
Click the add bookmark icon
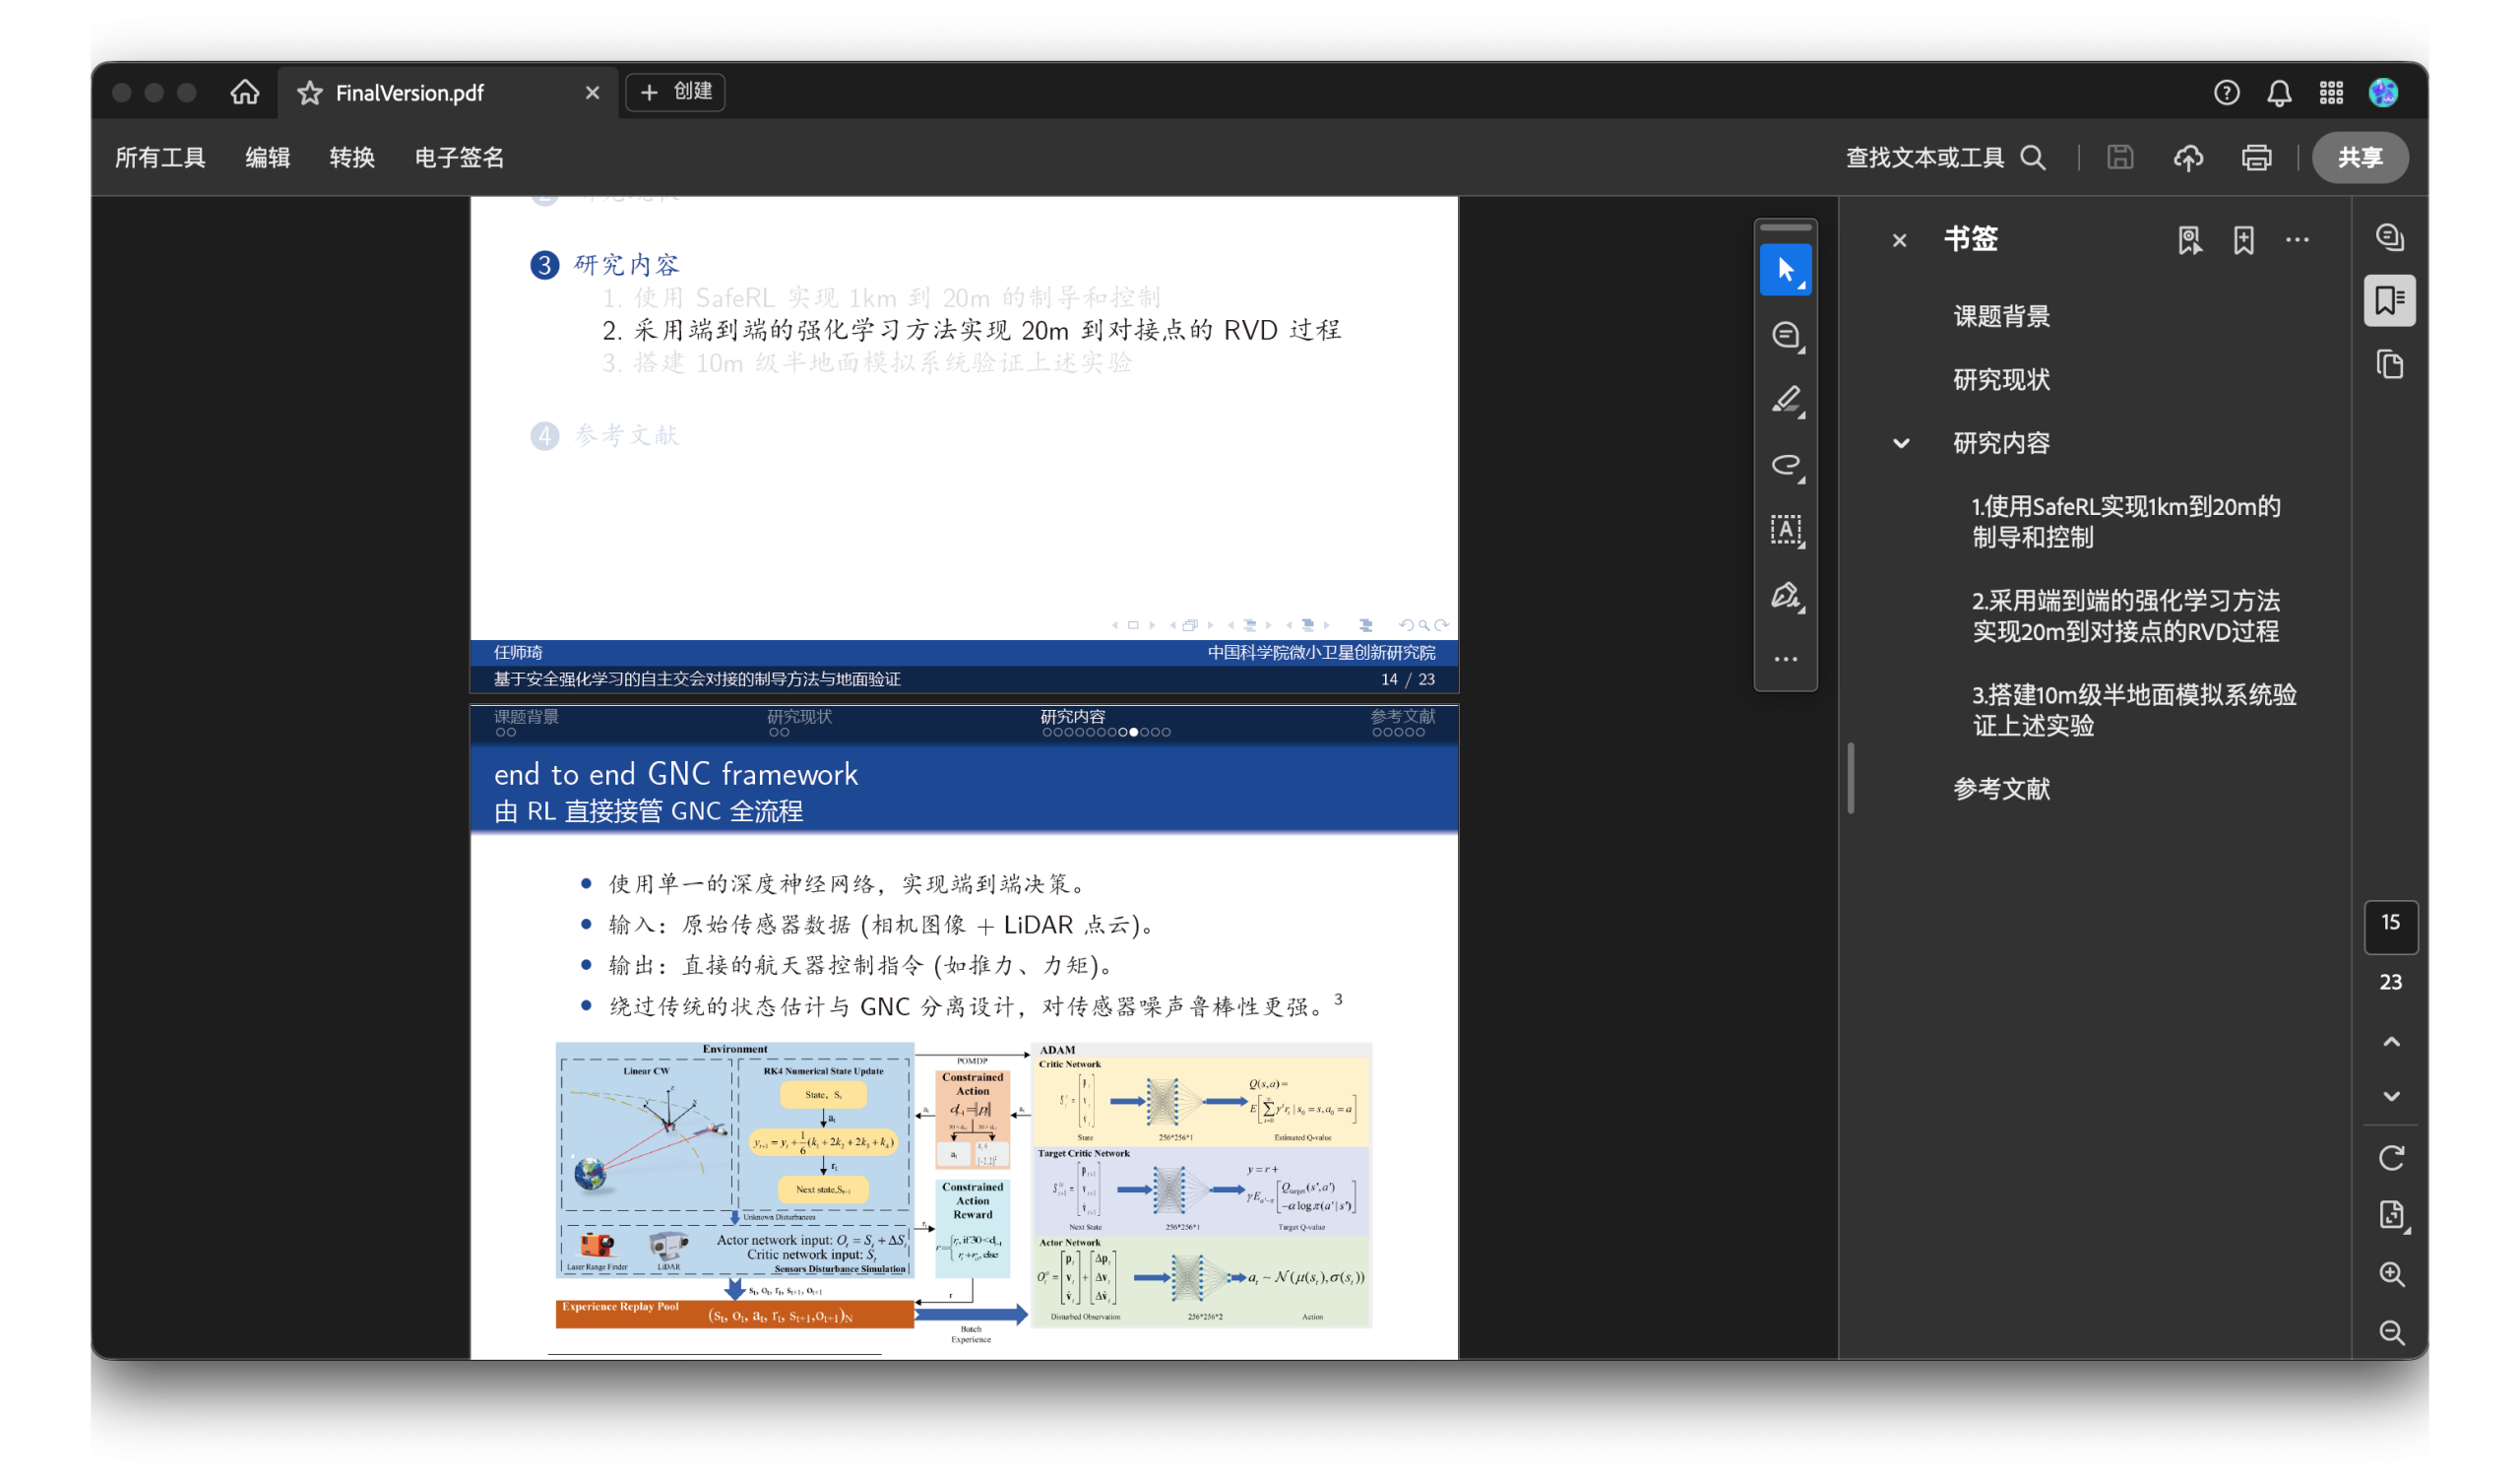(x=2243, y=240)
